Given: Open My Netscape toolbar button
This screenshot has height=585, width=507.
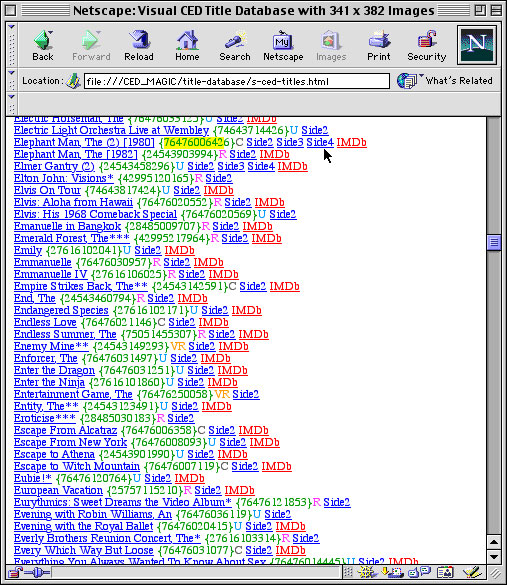Looking at the screenshot, I should 283,46.
